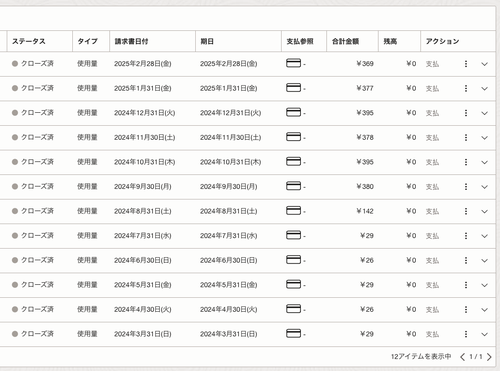Click 支払 link for ¥377 invoice
Screen dimensions: 500x371
point(432,89)
